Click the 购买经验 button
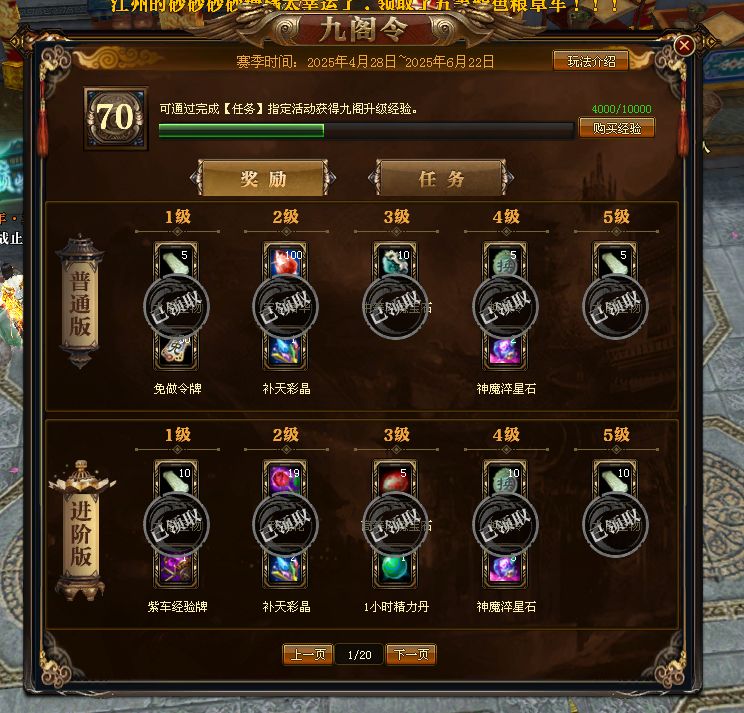The height and width of the screenshot is (713, 744). pos(617,128)
